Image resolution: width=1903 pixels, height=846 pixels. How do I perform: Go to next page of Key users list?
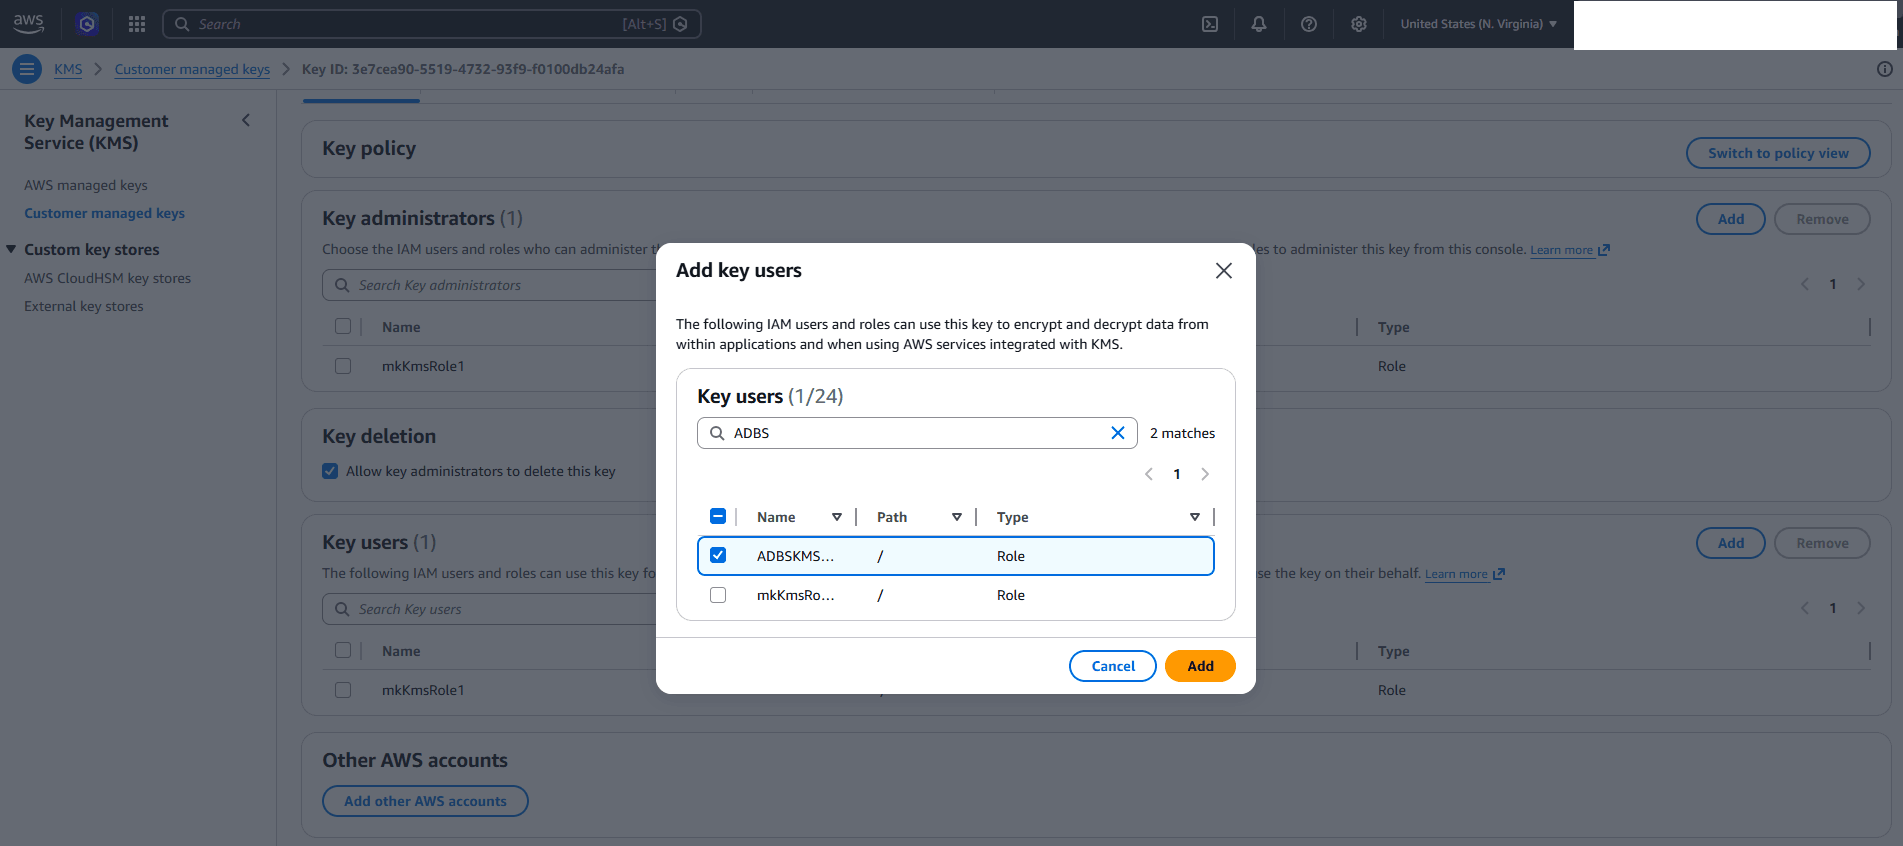1861,608
